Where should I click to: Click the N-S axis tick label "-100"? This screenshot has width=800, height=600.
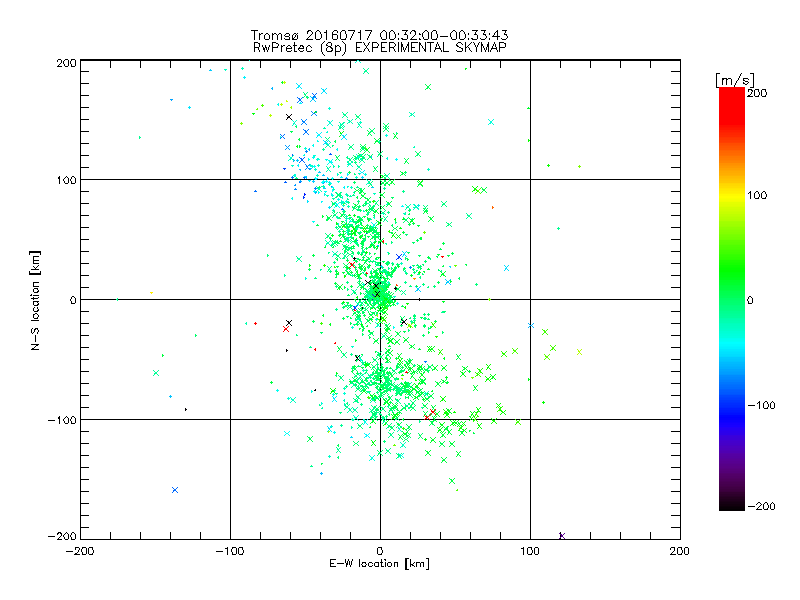[x=62, y=420]
